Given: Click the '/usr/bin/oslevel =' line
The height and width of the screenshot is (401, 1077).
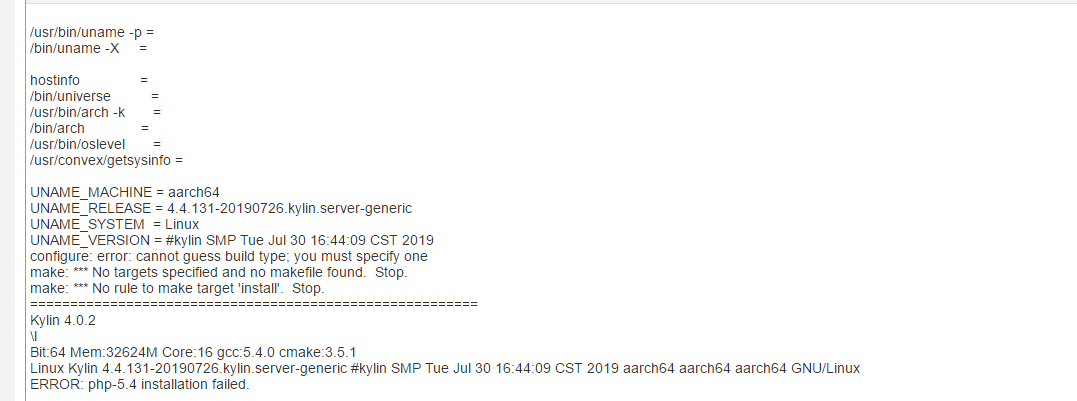Looking at the screenshot, I should click(96, 144).
